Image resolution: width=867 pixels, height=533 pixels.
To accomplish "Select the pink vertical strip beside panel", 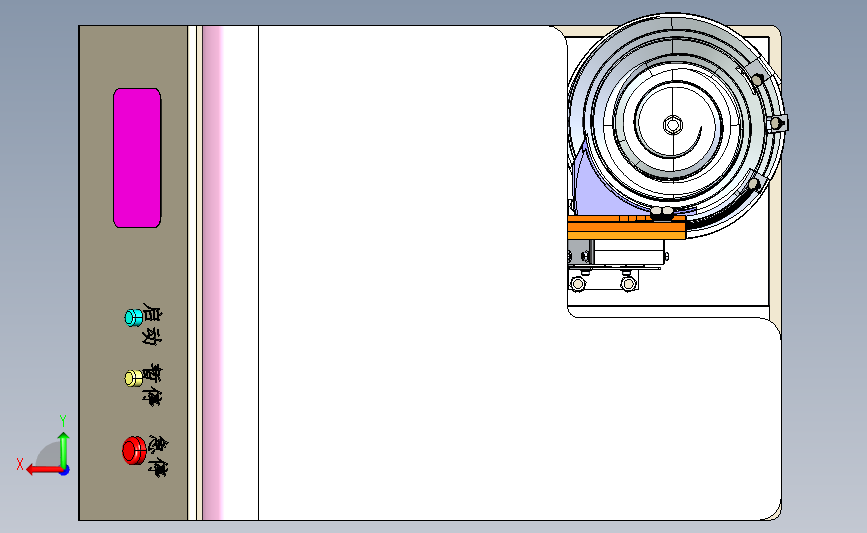I will coord(212,273).
